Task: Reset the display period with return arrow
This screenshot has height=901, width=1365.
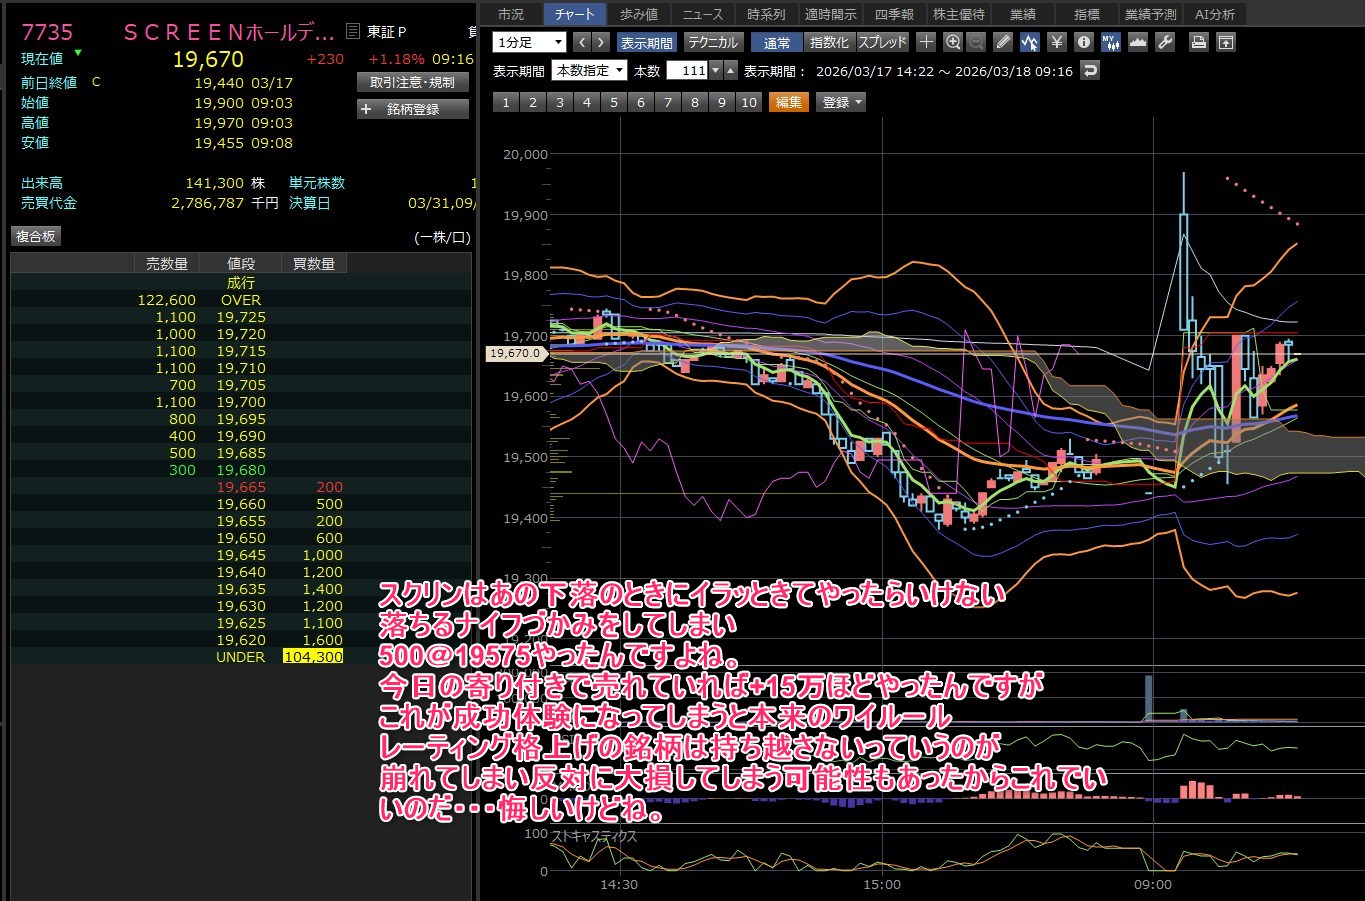Action: pyautogui.click(x=1090, y=70)
